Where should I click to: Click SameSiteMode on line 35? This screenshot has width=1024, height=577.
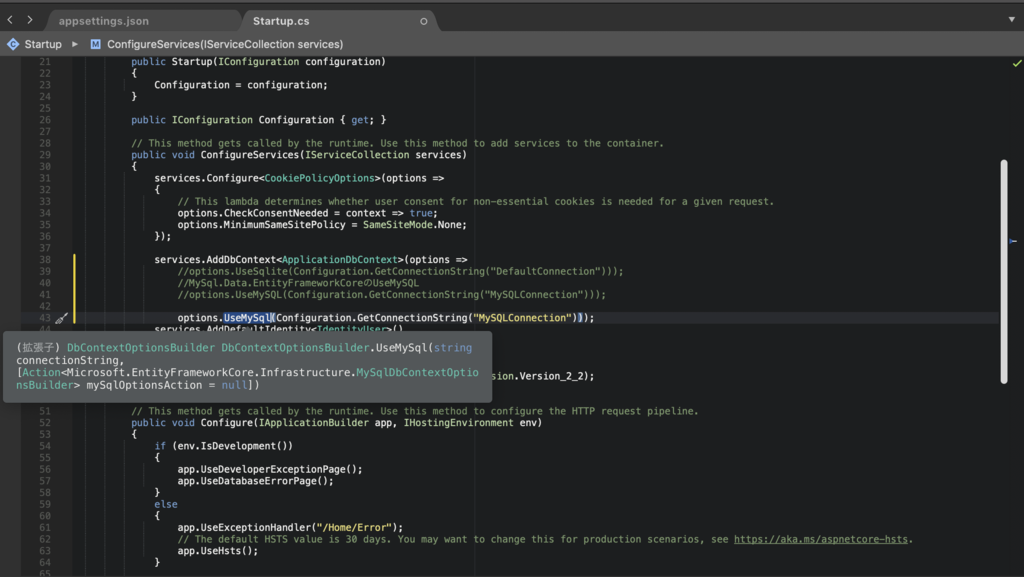click(398, 225)
